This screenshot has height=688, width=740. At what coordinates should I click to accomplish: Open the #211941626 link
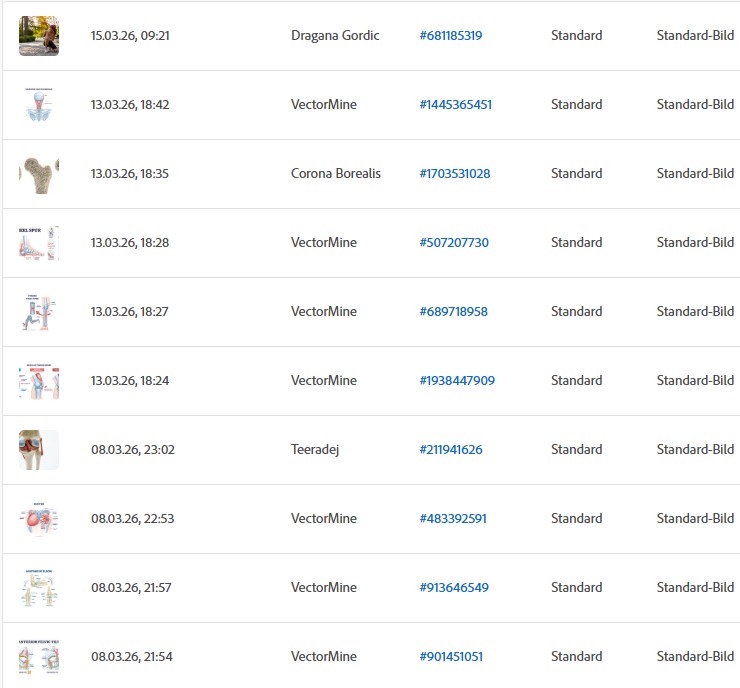coord(451,450)
